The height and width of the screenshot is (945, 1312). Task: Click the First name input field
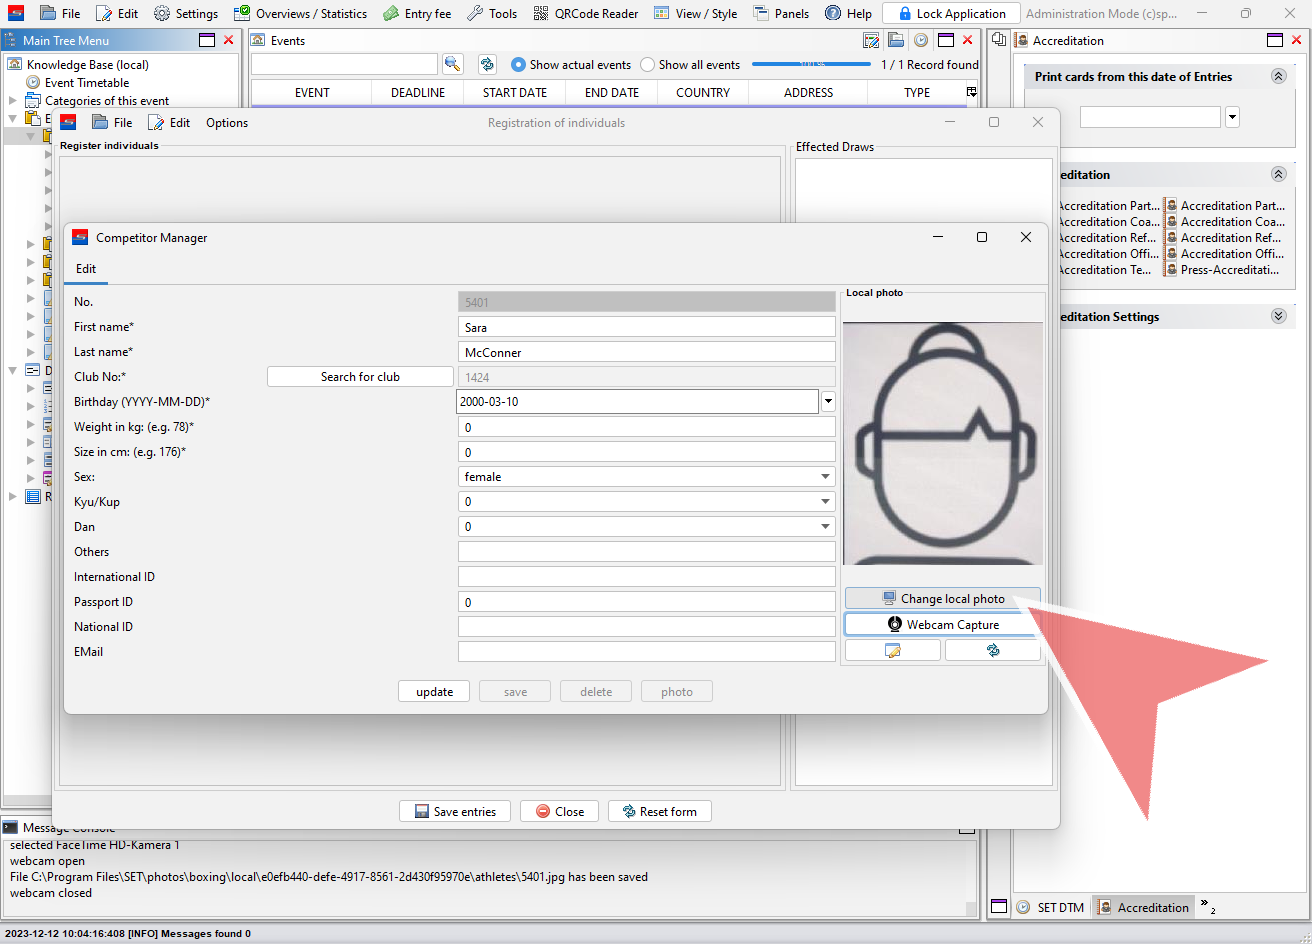tap(646, 327)
